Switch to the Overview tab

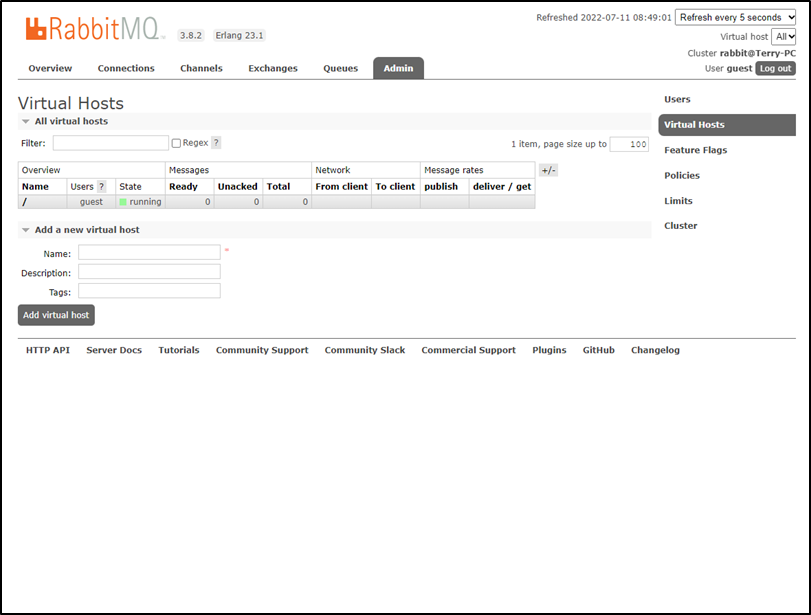pos(50,68)
